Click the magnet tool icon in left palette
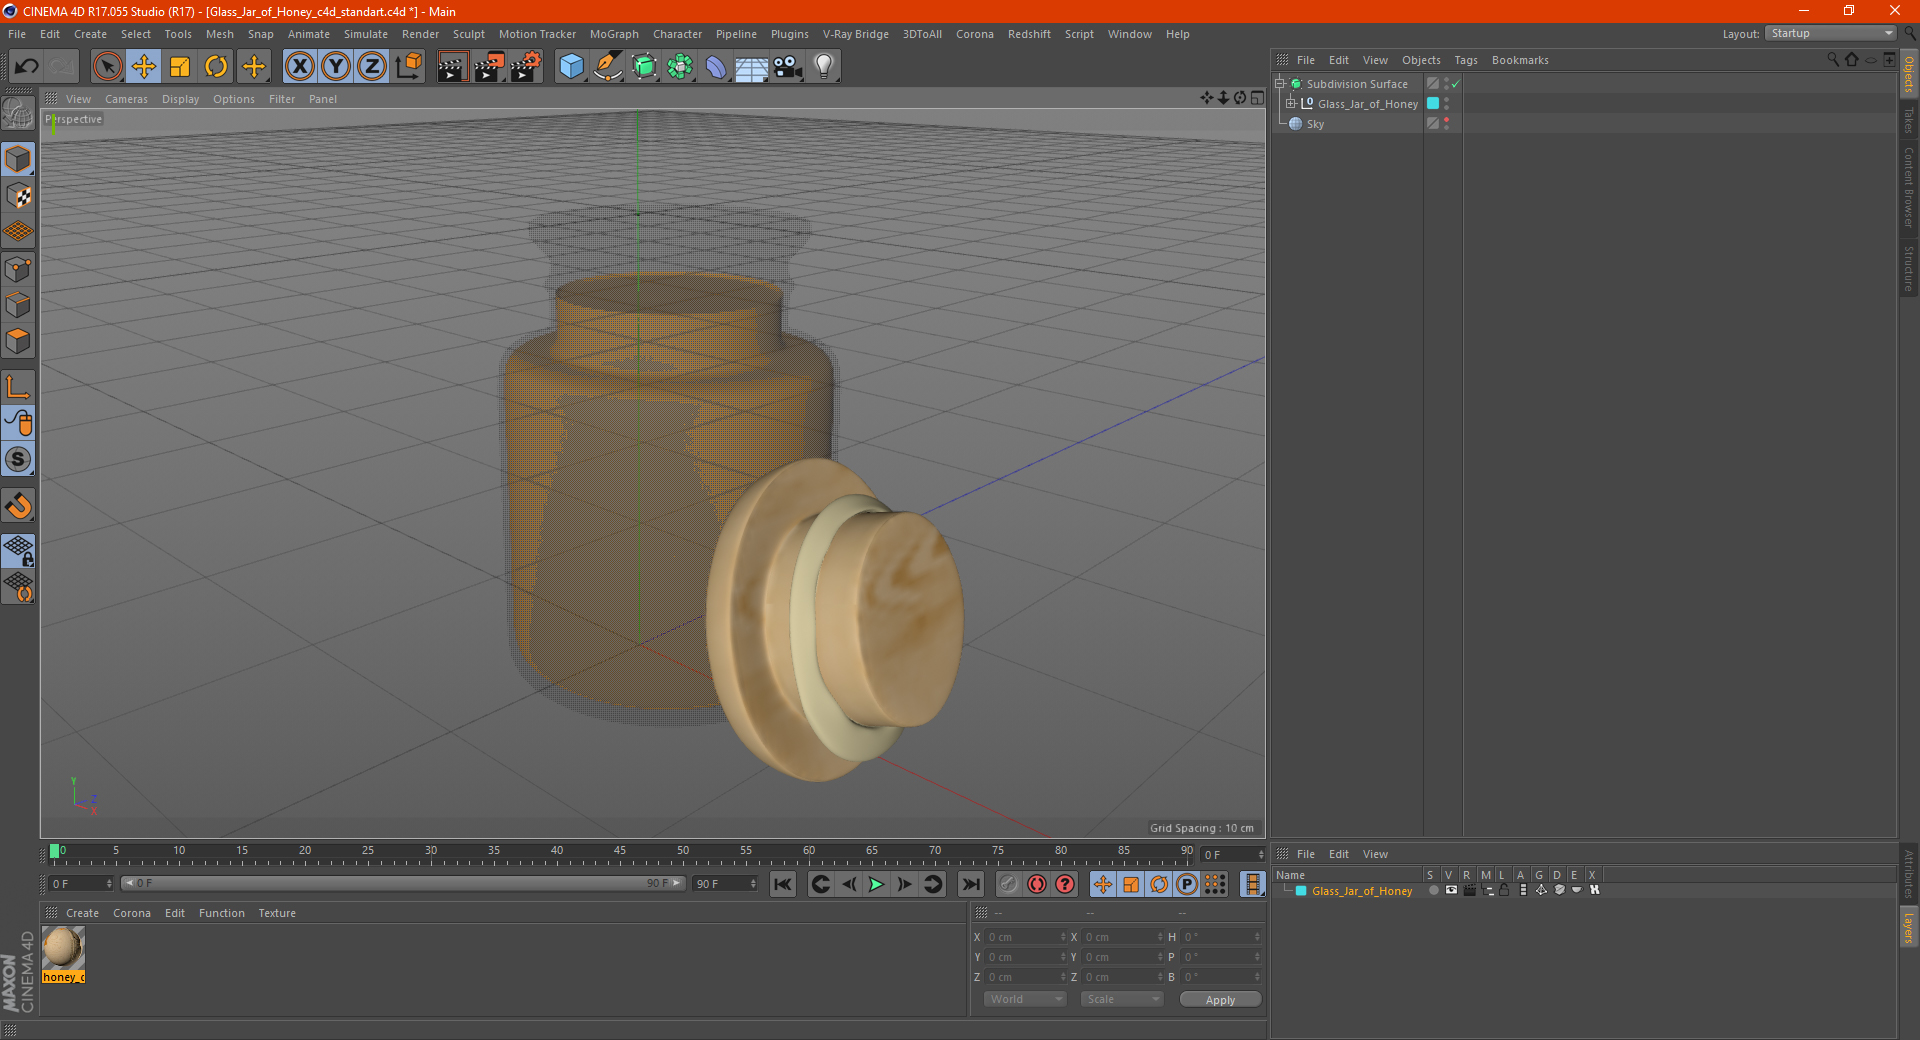 click(x=18, y=506)
